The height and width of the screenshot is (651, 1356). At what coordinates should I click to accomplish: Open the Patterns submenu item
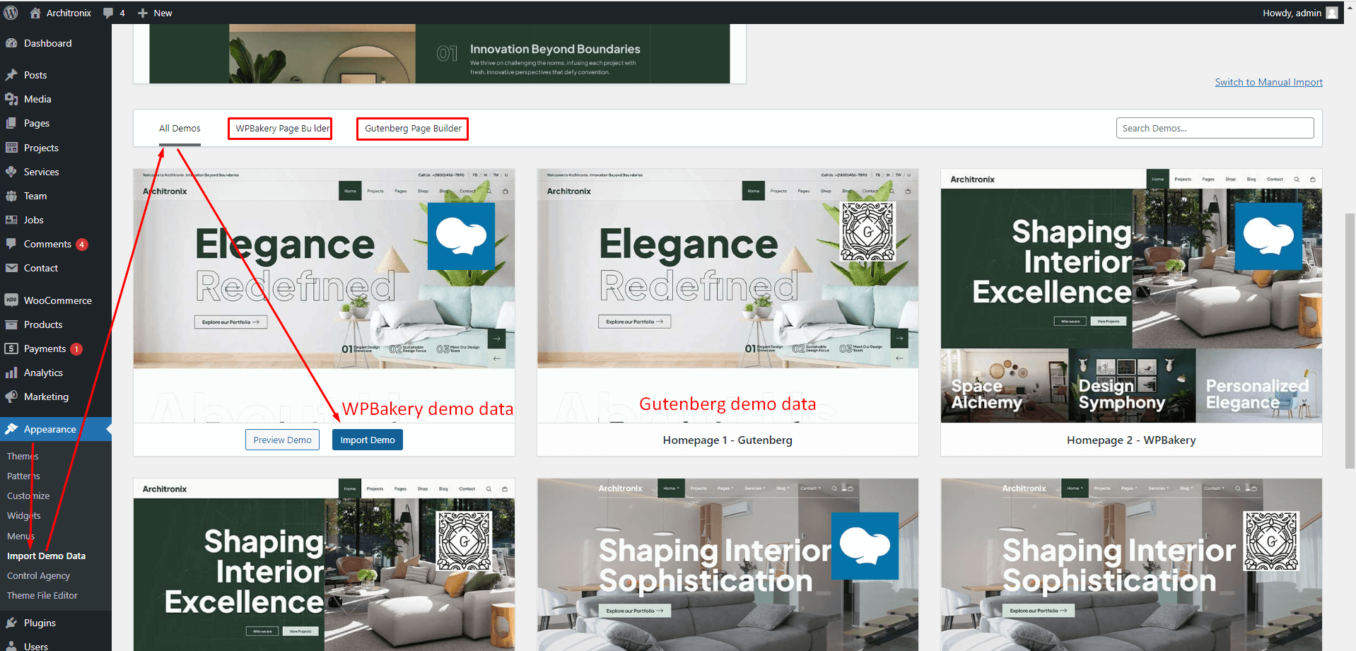point(24,476)
